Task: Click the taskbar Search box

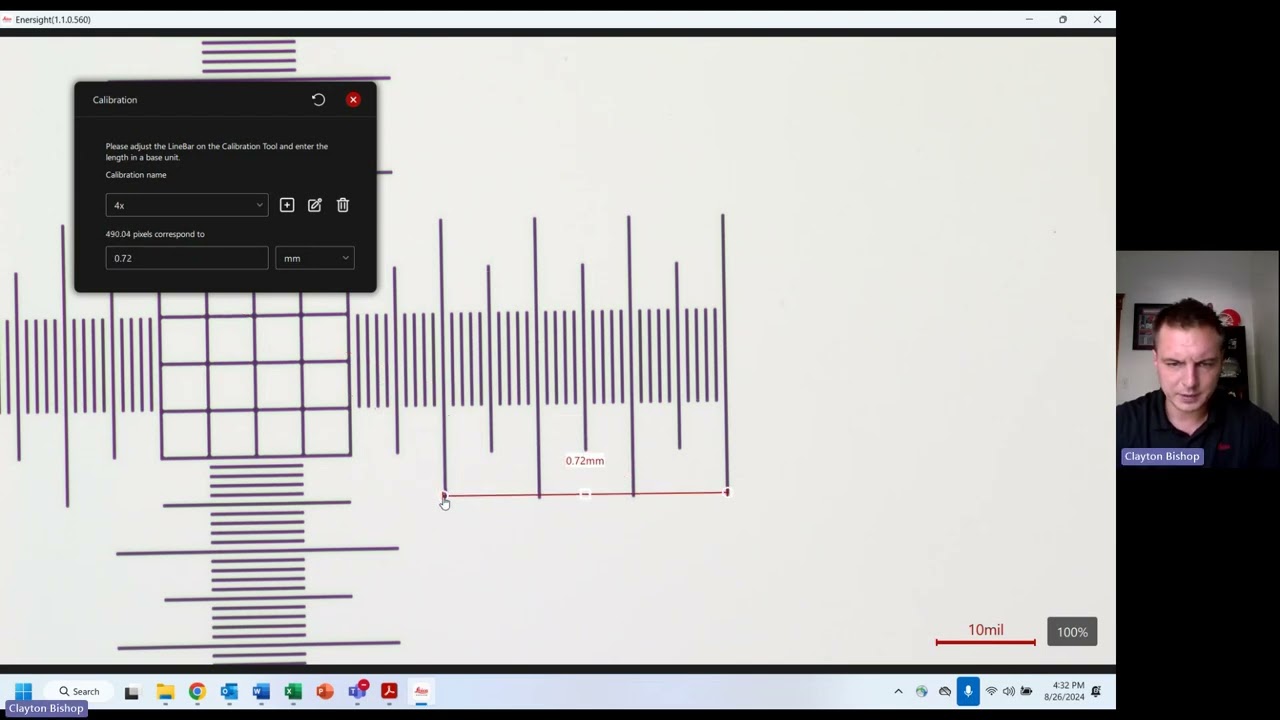Action: [79, 691]
